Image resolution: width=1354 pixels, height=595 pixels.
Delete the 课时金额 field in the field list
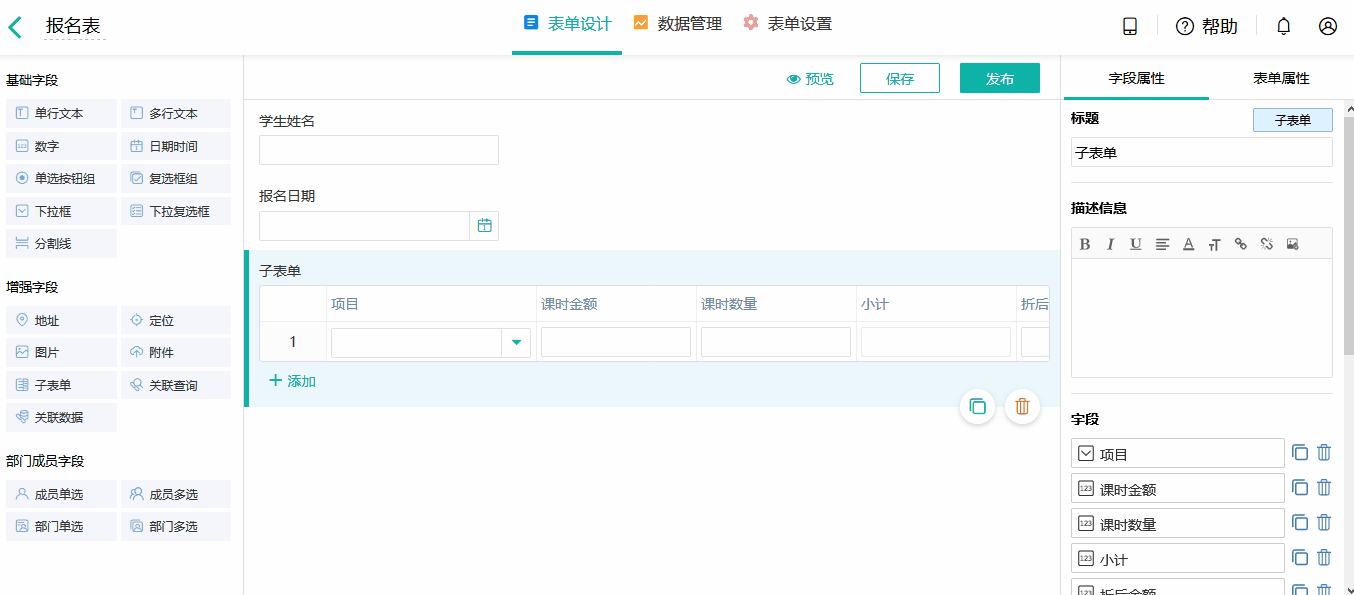(x=1324, y=487)
